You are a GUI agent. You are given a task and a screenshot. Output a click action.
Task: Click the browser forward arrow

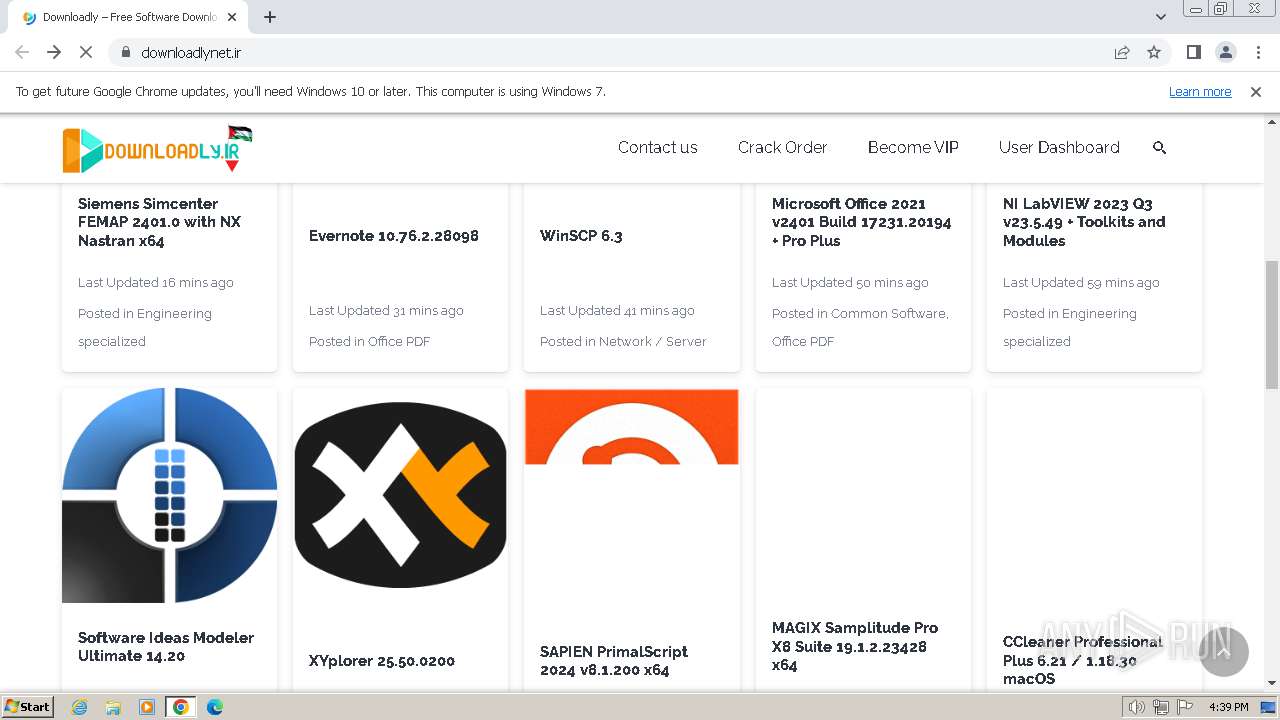[x=54, y=52]
